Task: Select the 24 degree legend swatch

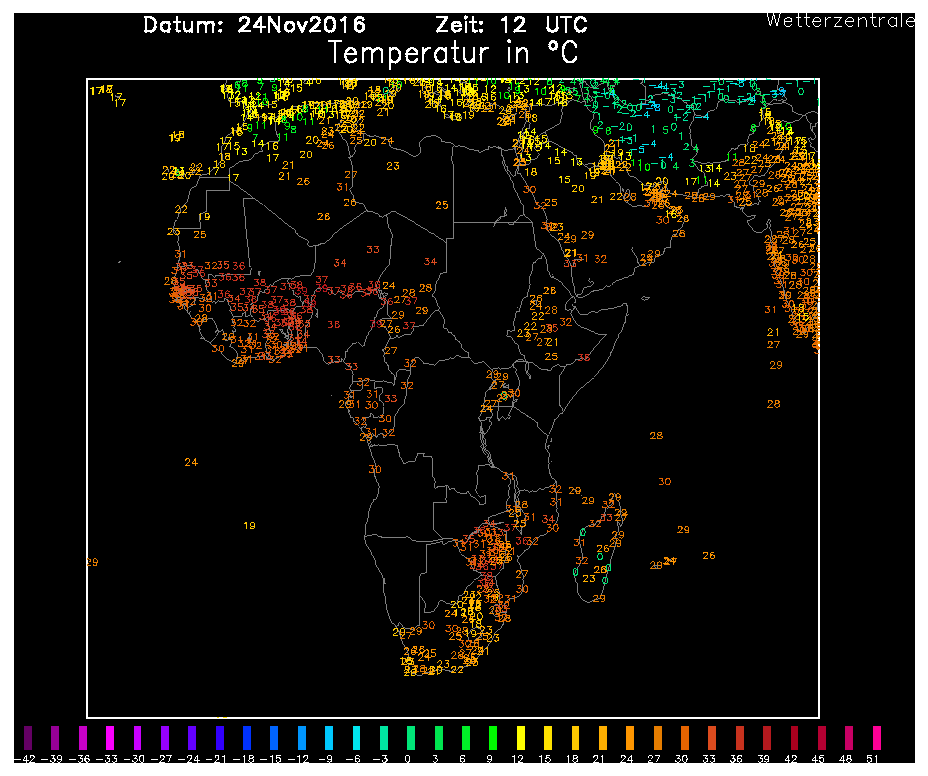Action: tap(630, 738)
